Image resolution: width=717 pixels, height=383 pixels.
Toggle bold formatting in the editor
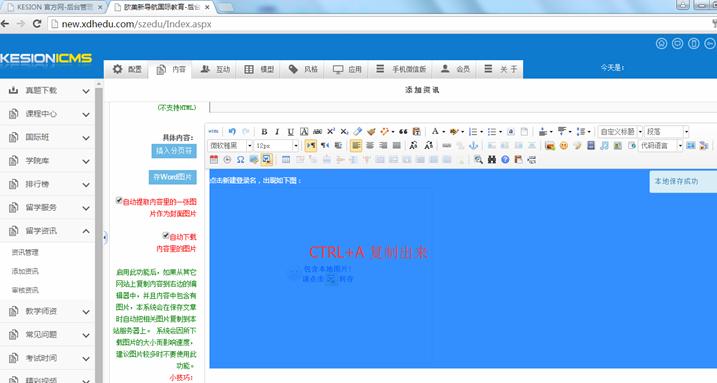tap(264, 132)
